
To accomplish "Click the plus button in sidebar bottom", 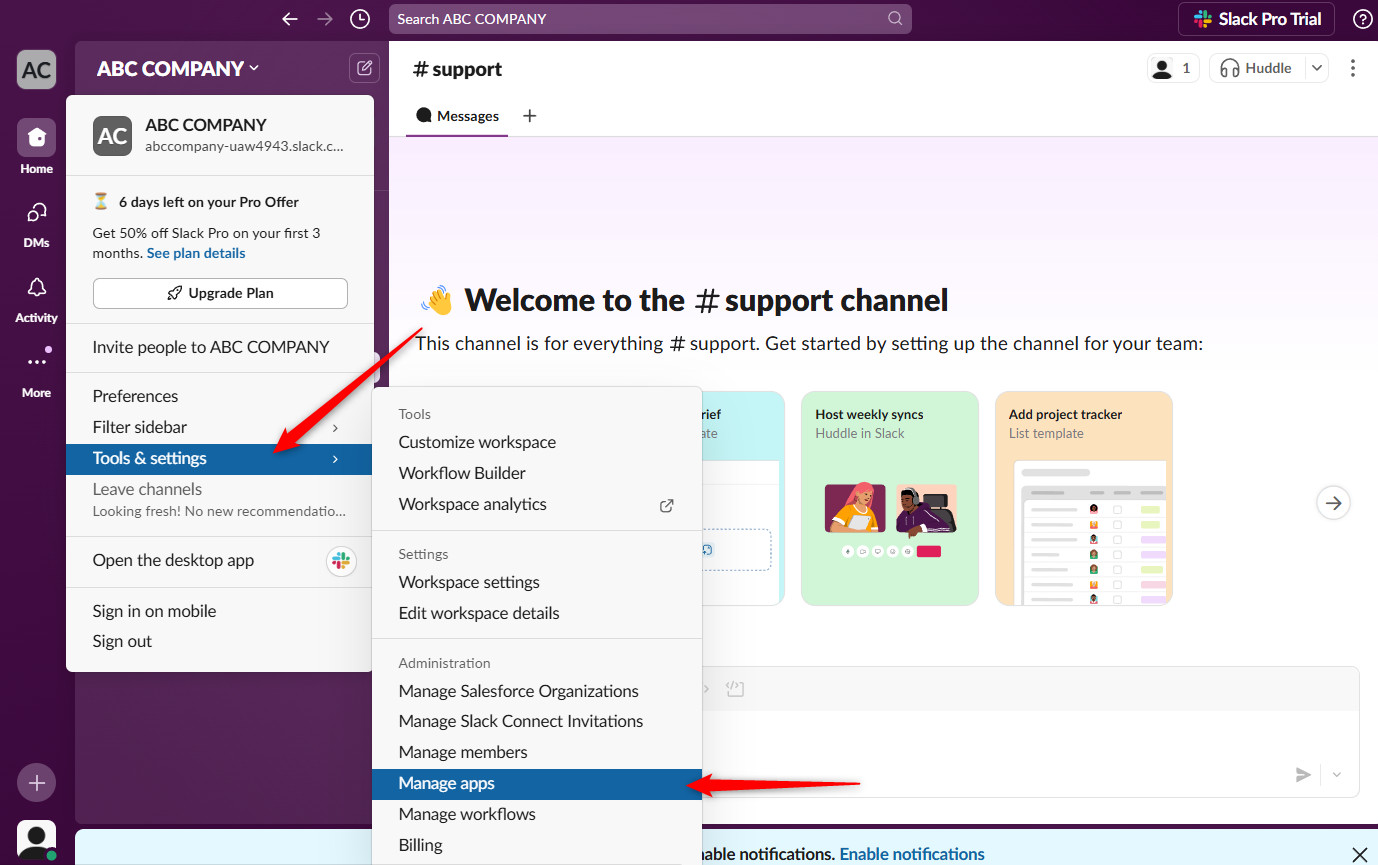I will pos(36,783).
